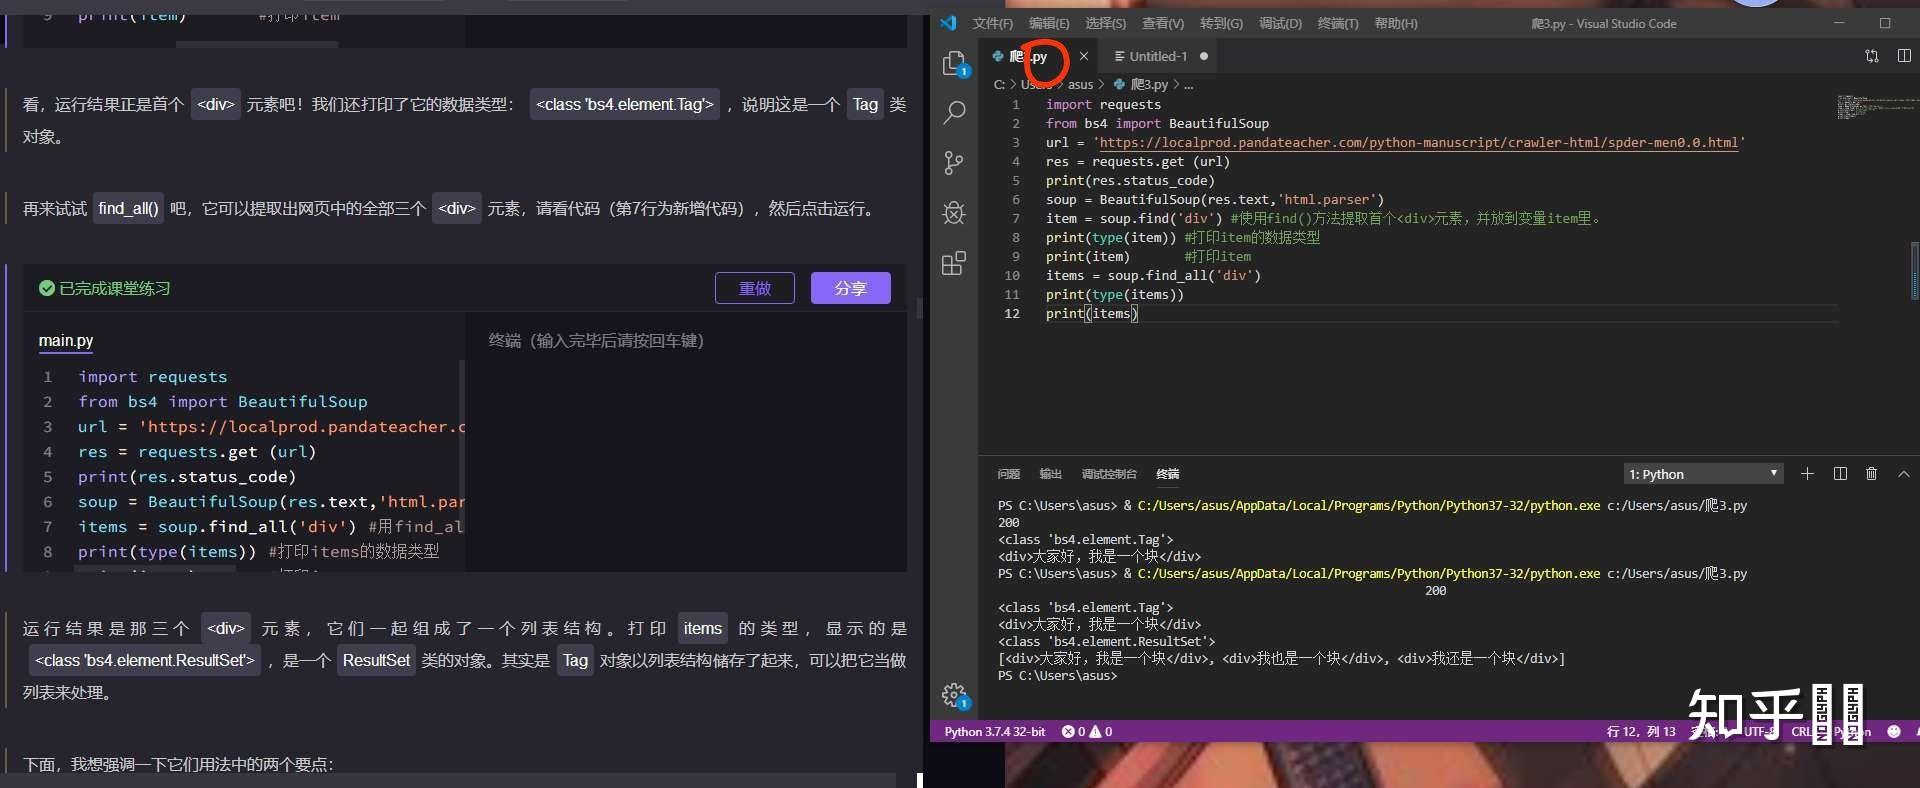Viewport: 1920px width, 788px height.
Task: Open the 查看(V) menu
Action: click(x=1163, y=23)
